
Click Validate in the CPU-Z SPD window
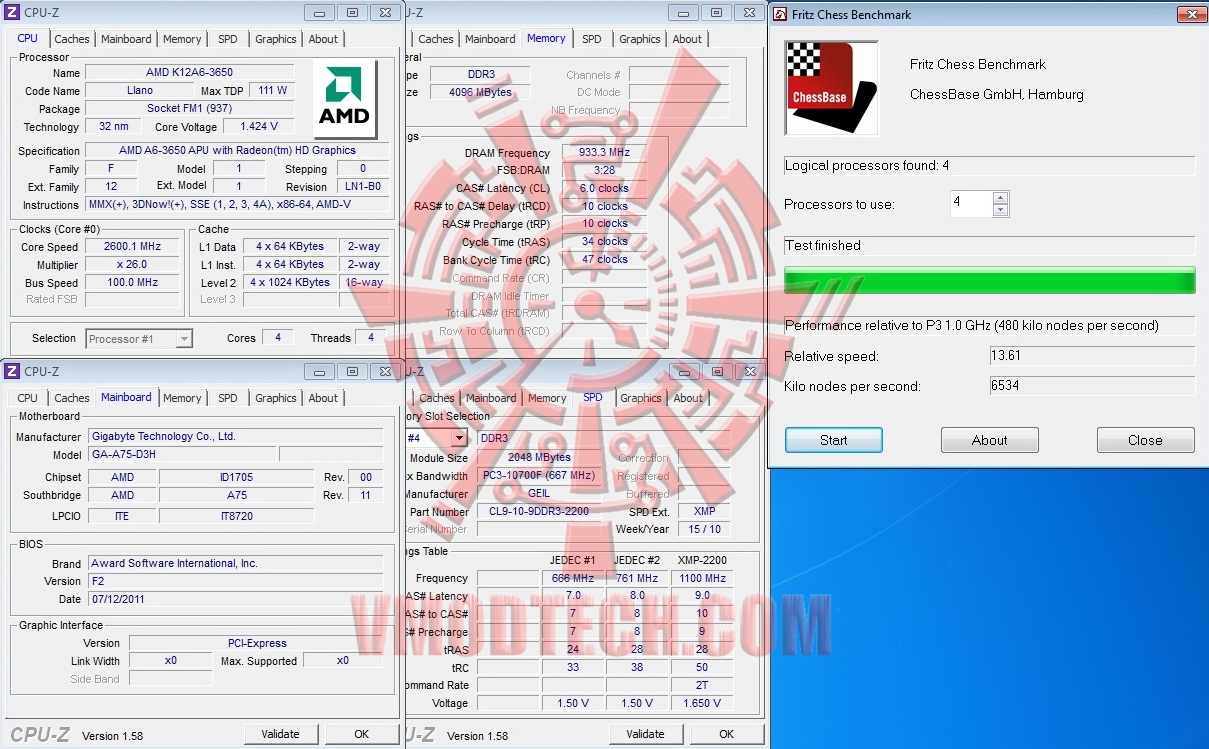(x=645, y=734)
